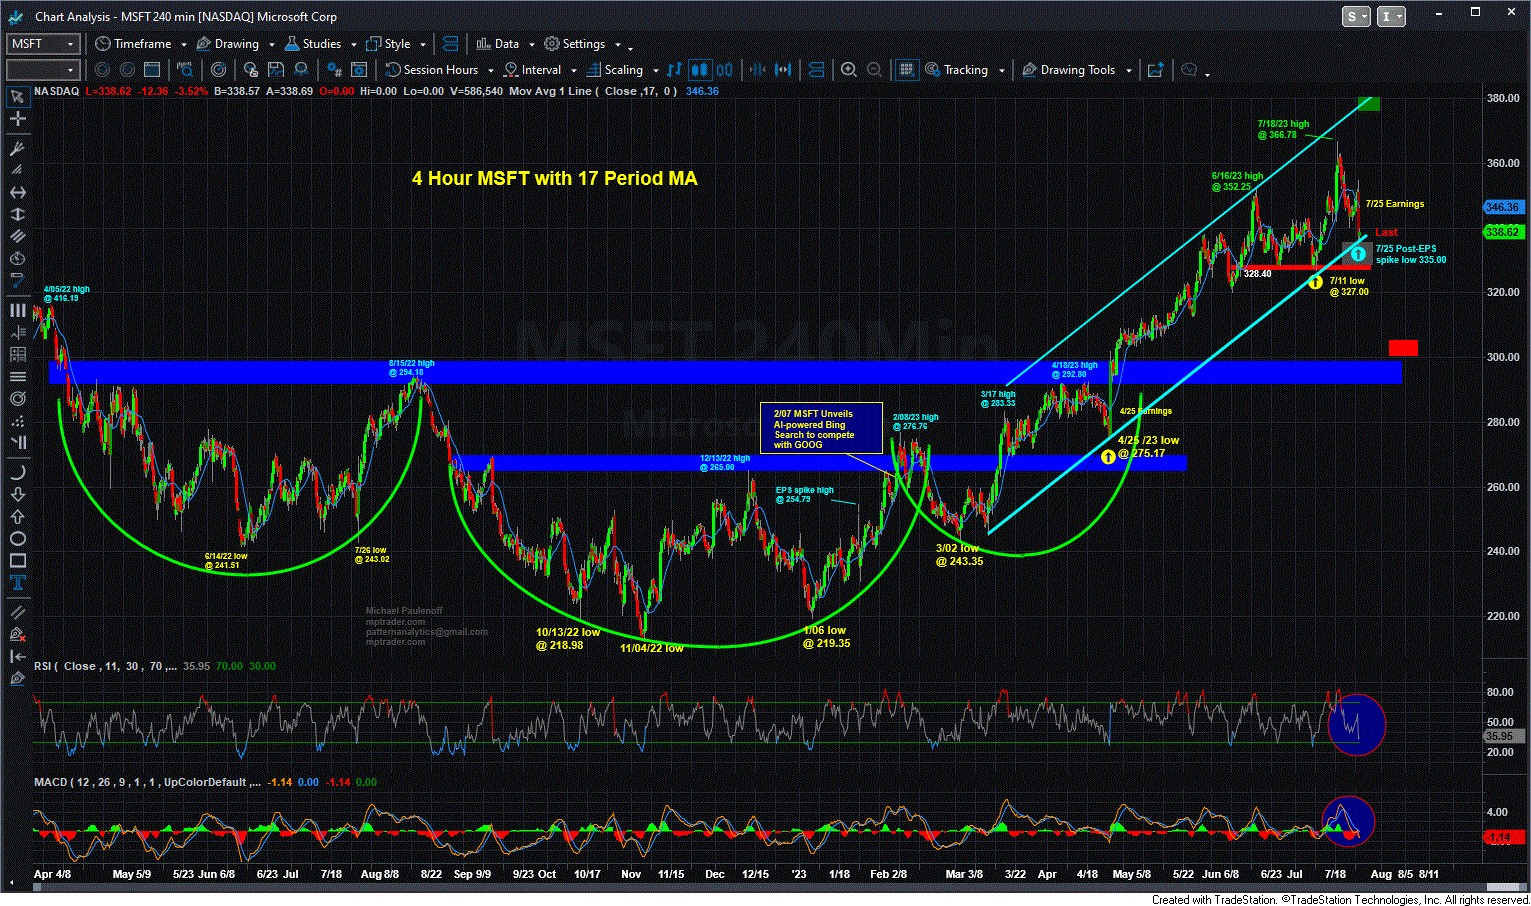Expand the Timeframe dropdown arrow
The height and width of the screenshot is (906, 1531).
[184, 45]
